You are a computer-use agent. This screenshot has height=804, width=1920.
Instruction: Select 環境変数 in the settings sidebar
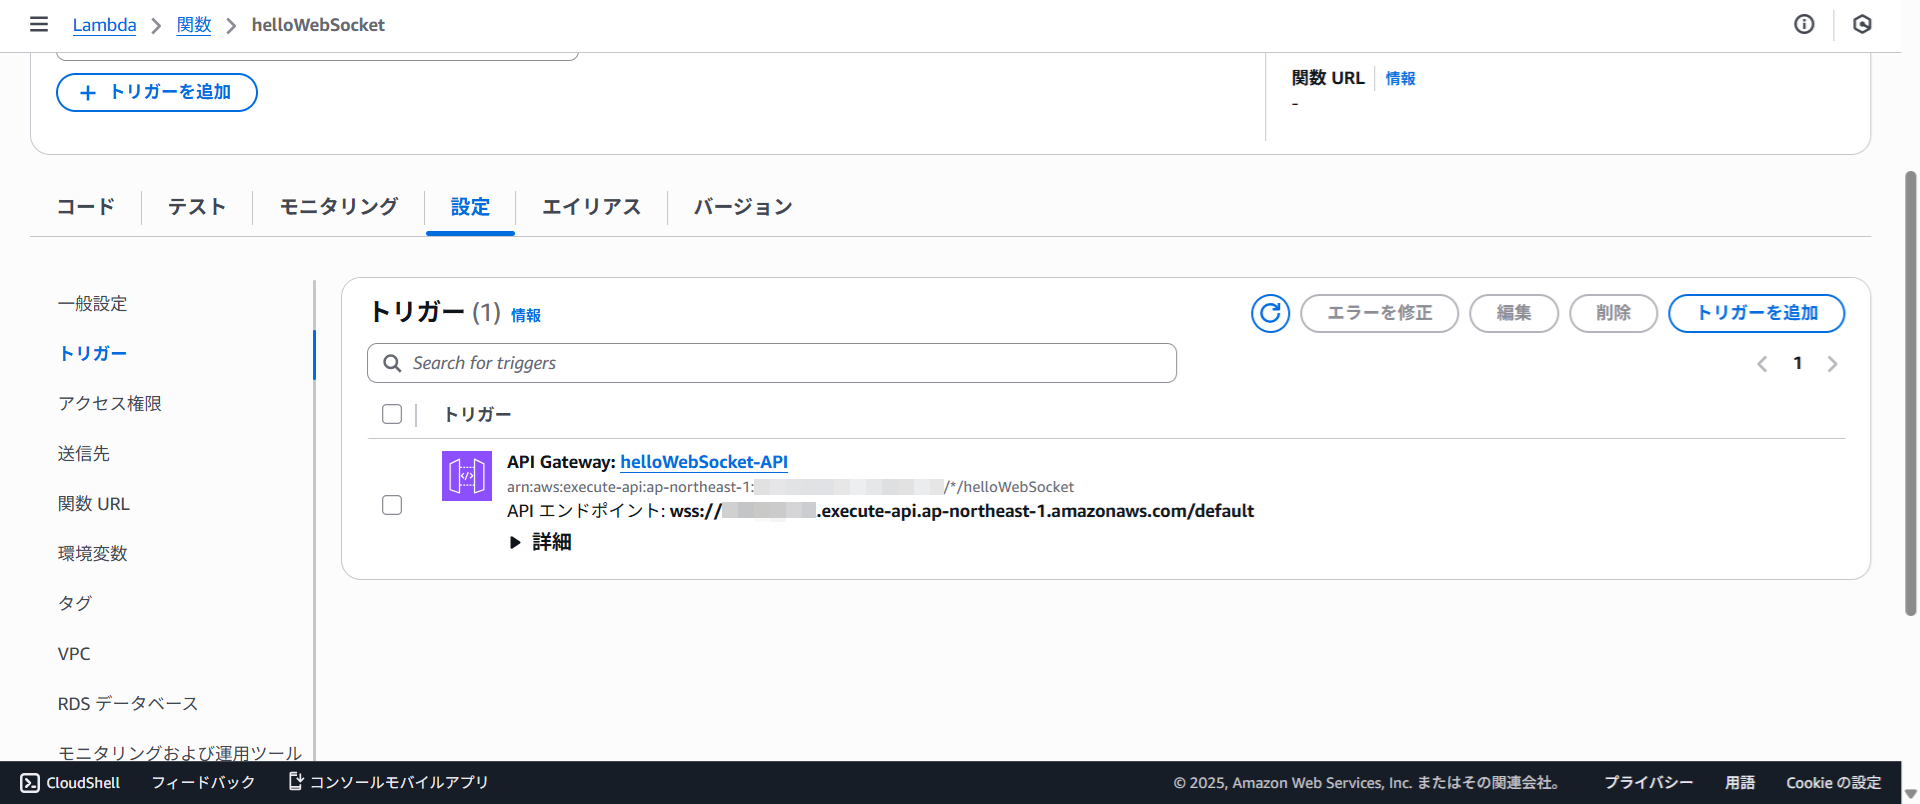tap(93, 554)
